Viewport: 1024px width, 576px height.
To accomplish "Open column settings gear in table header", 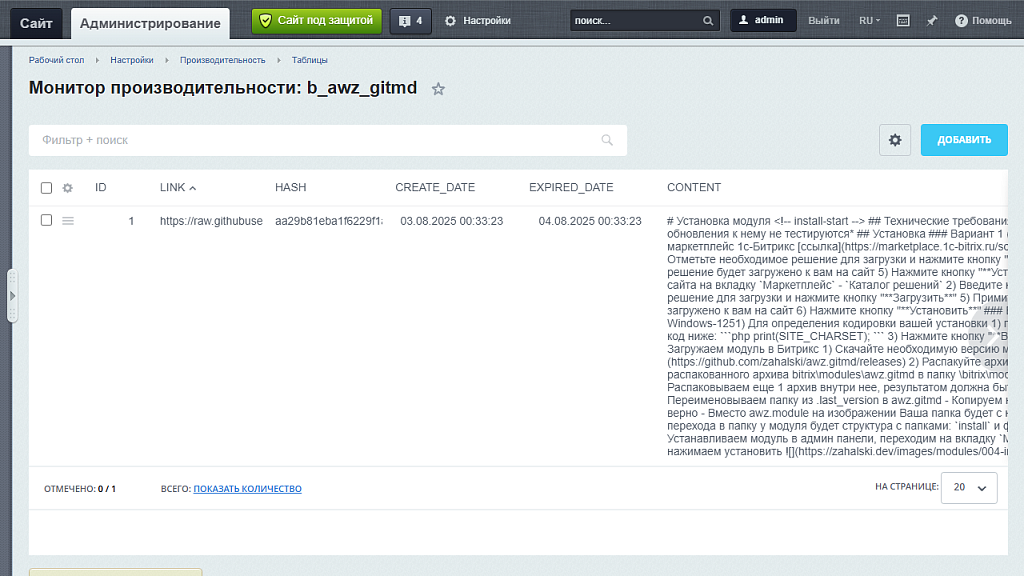I will click(x=67, y=188).
